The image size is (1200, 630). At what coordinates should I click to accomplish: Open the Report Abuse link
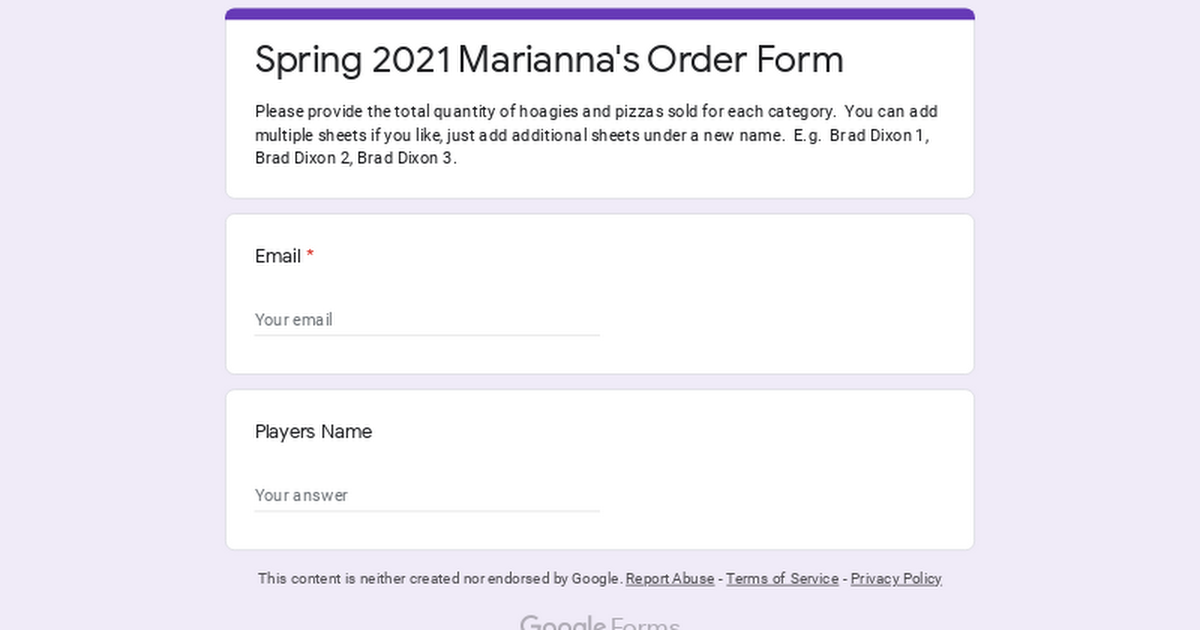pyautogui.click(x=670, y=579)
